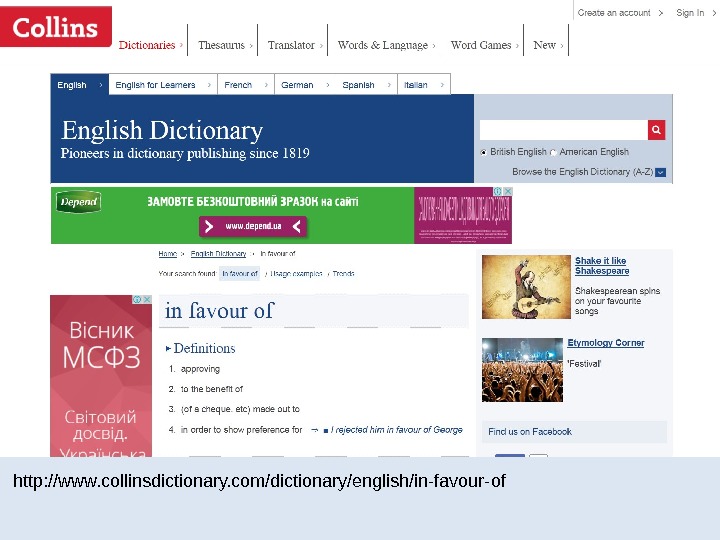Click Find us on Facebook heading
720x540 pixels.
[x=530, y=432]
